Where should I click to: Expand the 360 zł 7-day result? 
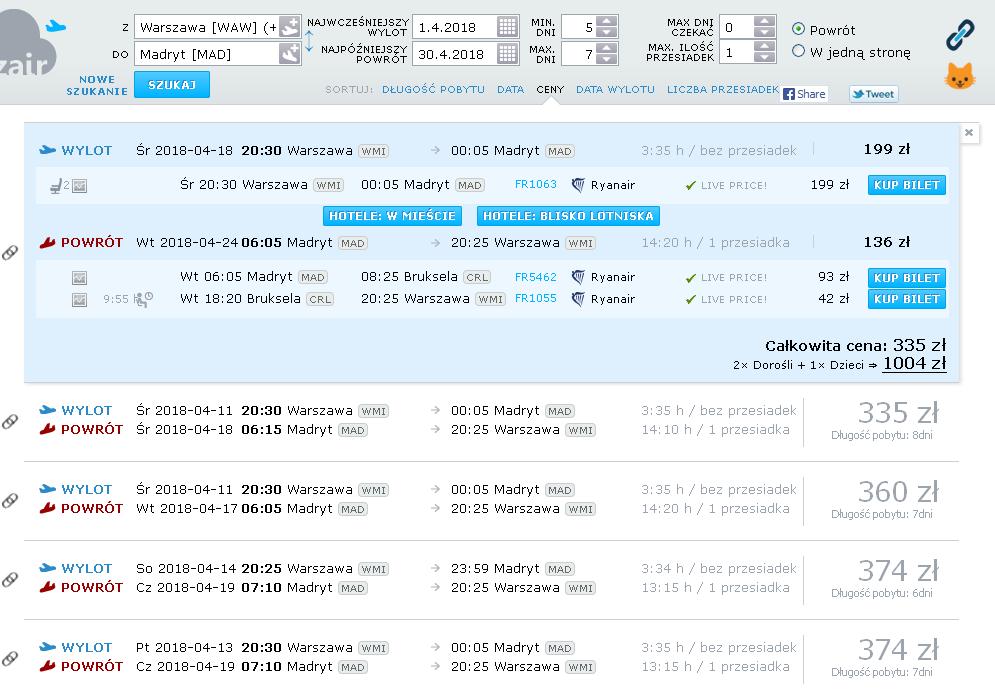(492, 500)
